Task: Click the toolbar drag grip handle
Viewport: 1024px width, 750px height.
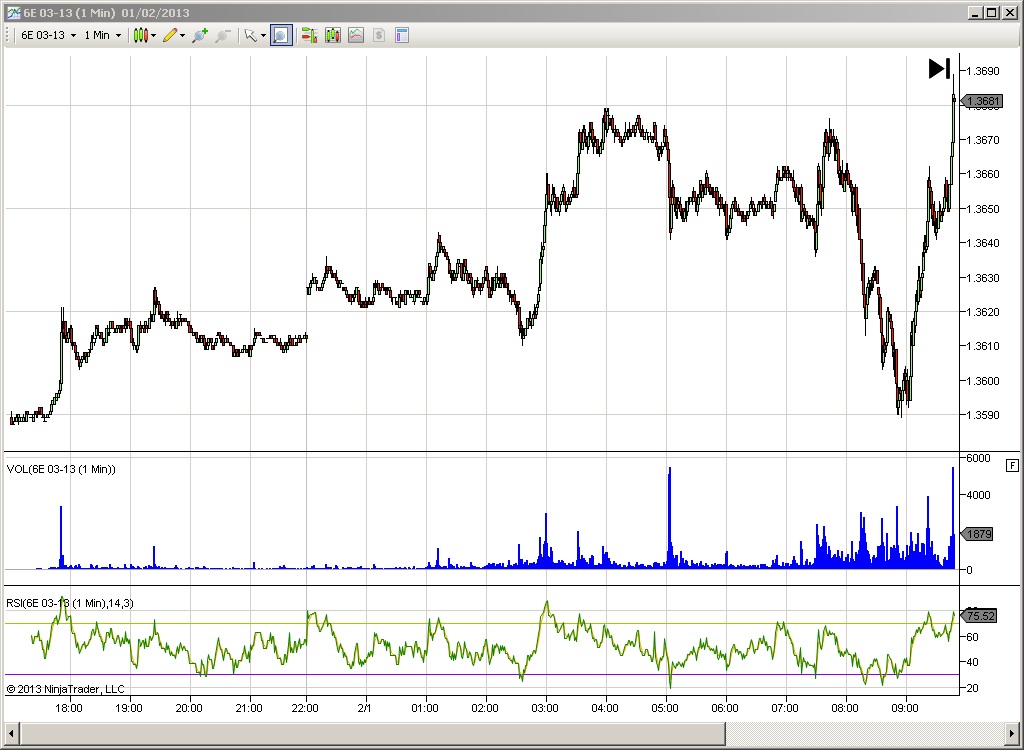Action: coord(8,35)
